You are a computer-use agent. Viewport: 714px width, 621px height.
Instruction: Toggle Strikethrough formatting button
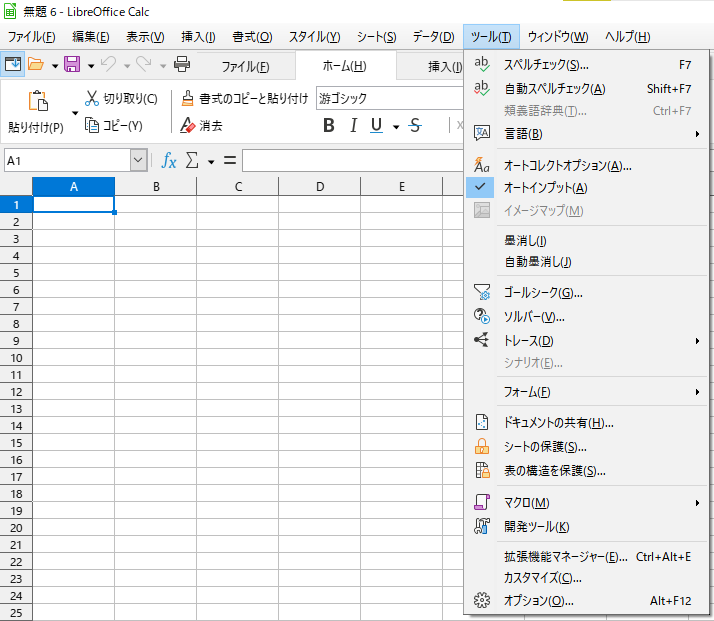click(x=415, y=125)
